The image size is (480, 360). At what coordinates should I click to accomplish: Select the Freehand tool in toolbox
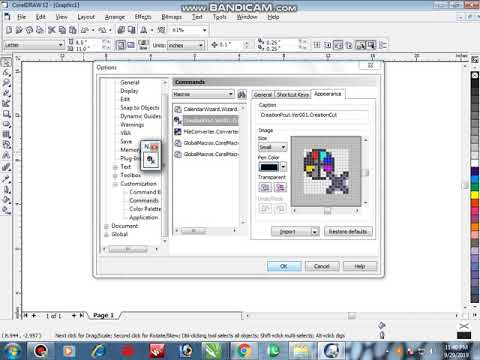coord(6,93)
